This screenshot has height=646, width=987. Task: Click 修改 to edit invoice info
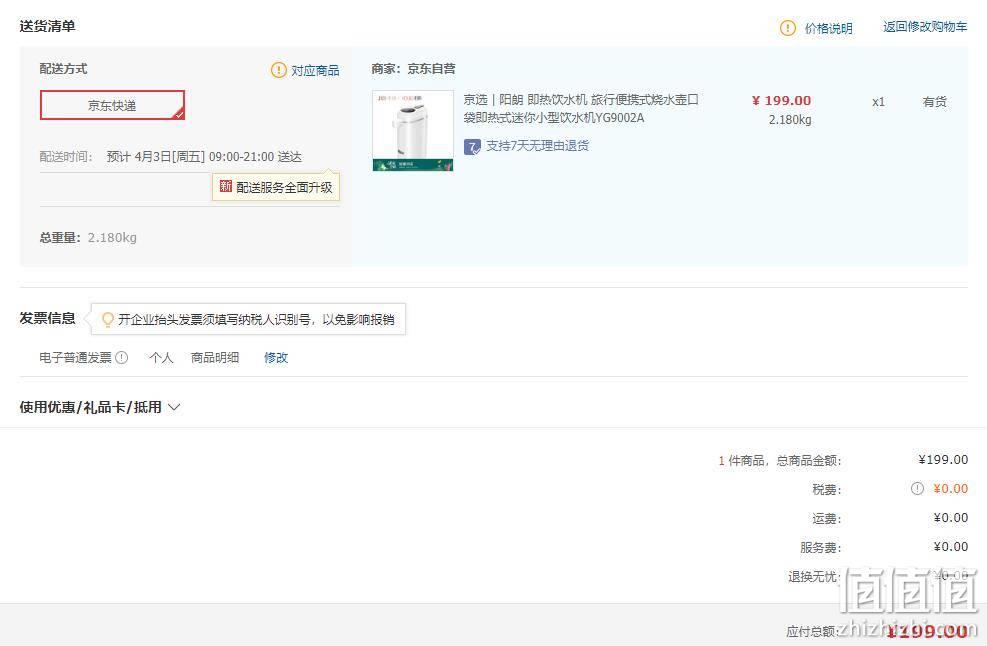276,358
